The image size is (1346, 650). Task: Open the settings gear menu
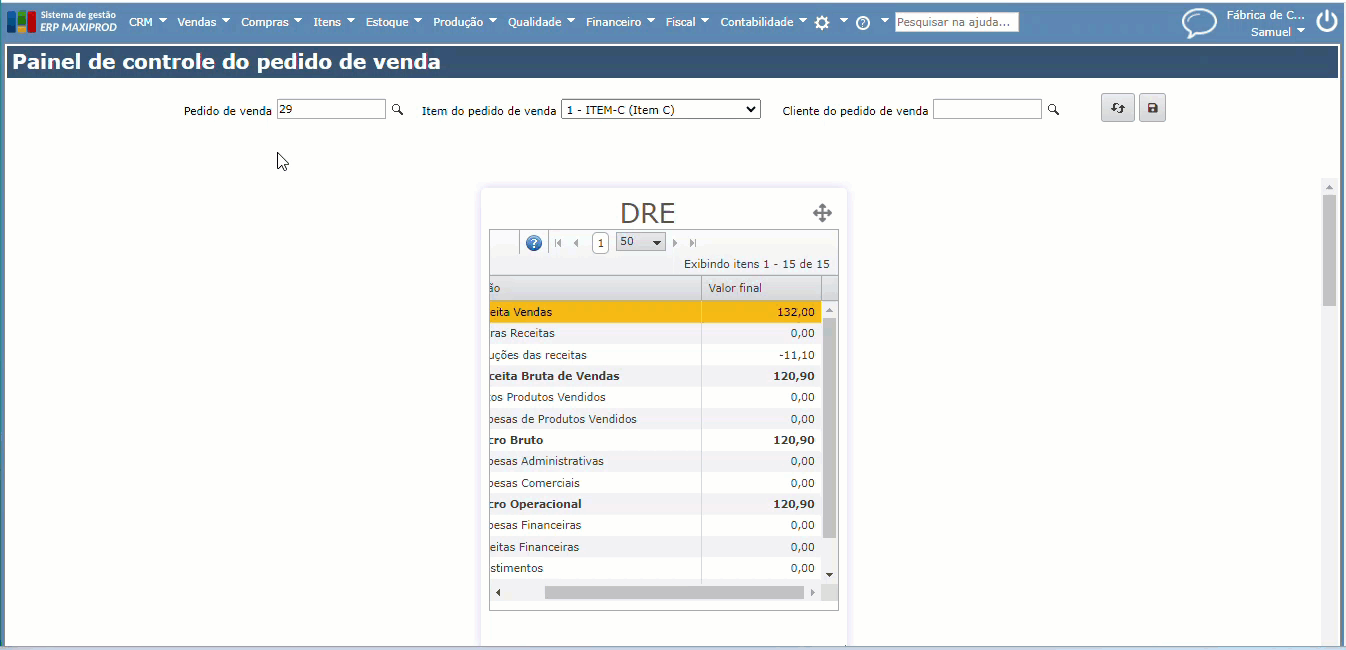click(x=822, y=22)
